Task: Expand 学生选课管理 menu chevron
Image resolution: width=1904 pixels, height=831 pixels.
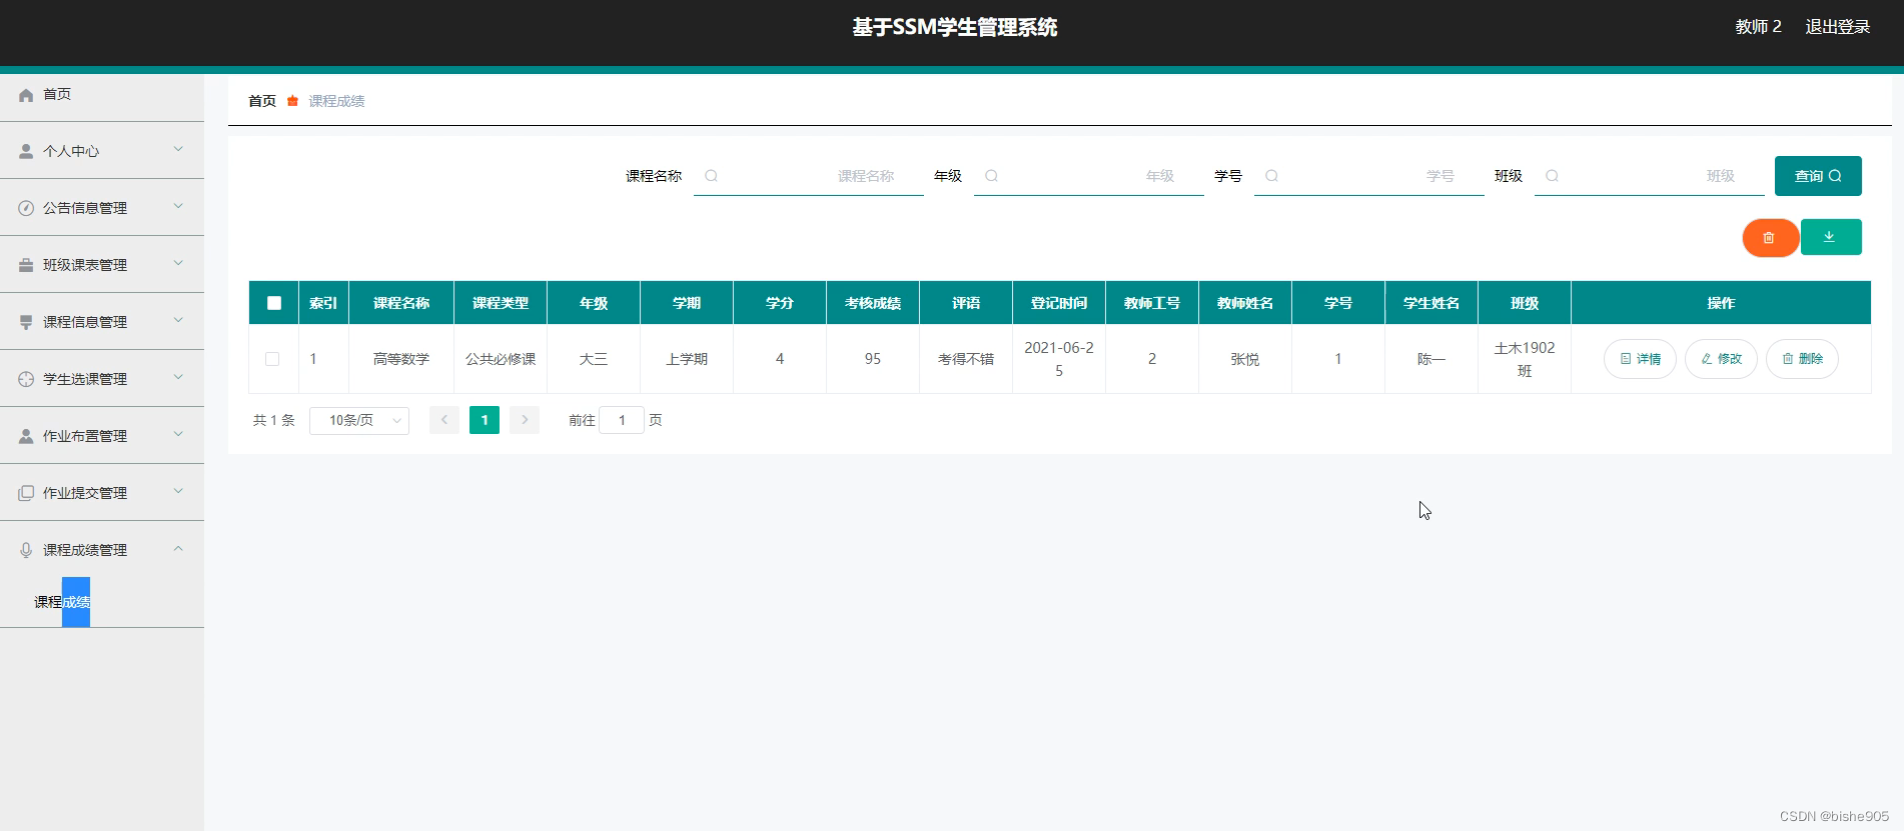Action: [x=178, y=378]
